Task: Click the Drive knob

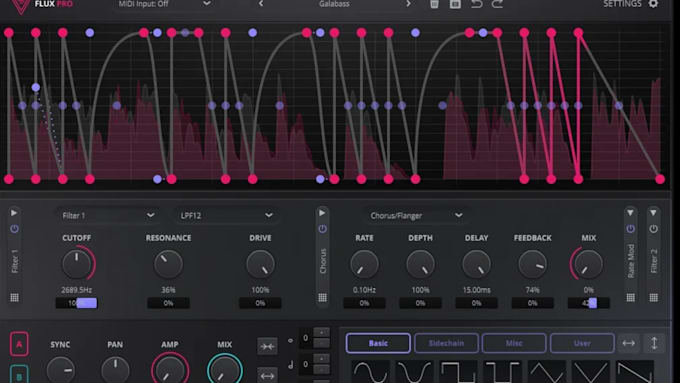Action: coord(260,264)
